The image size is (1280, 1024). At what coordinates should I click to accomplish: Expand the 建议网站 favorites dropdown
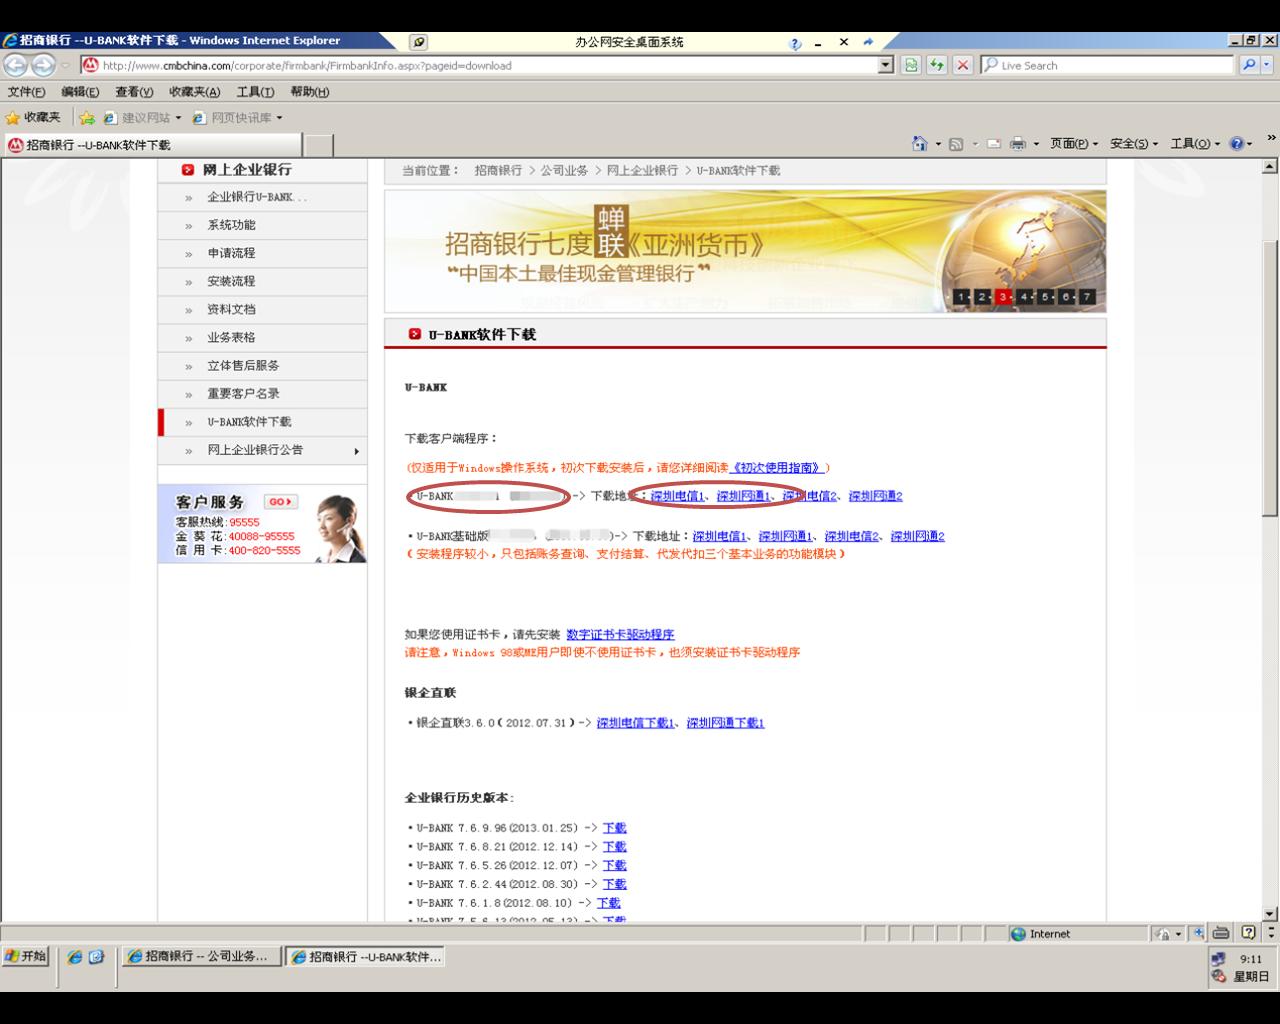click(178, 118)
